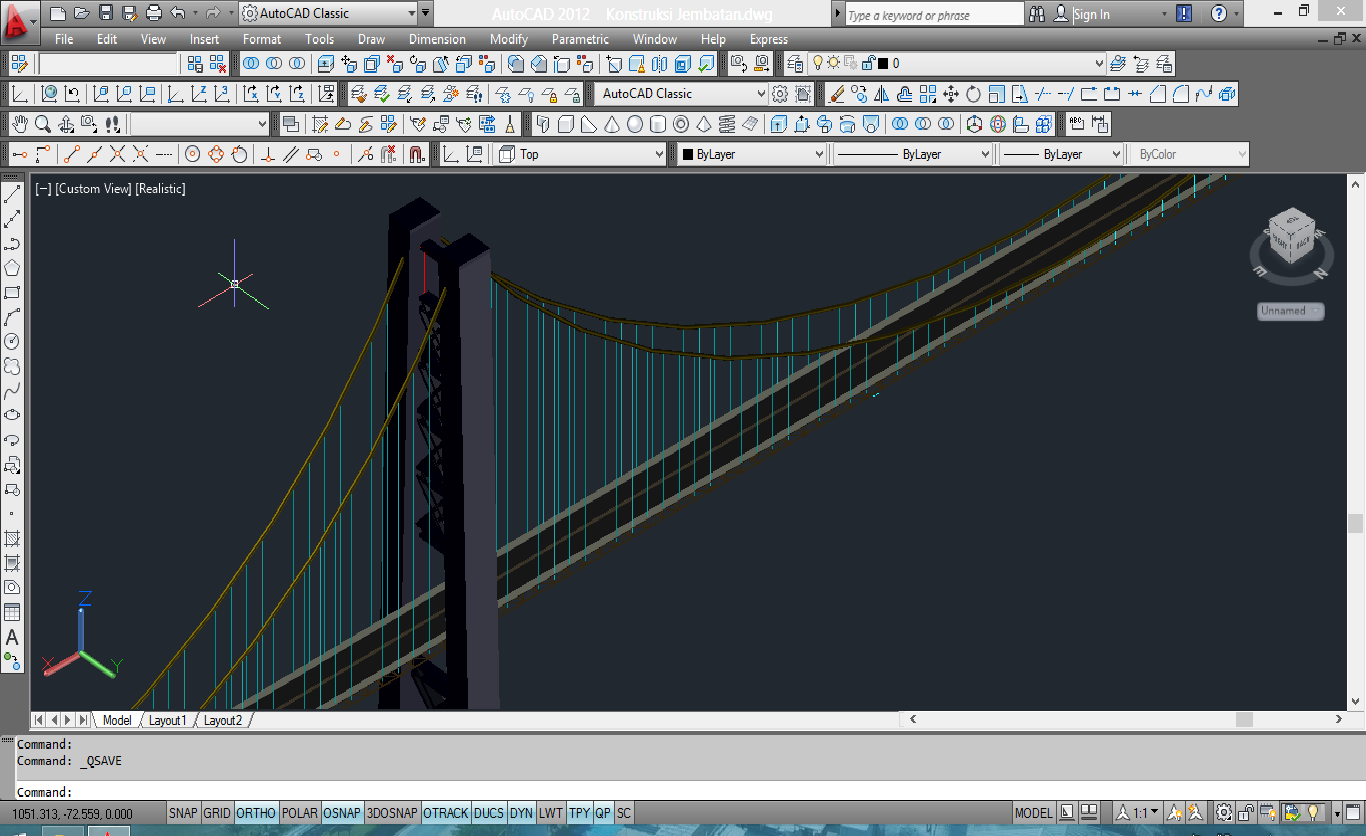
Task: Click the keyword search input field
Action: click(x=933, y=14)
